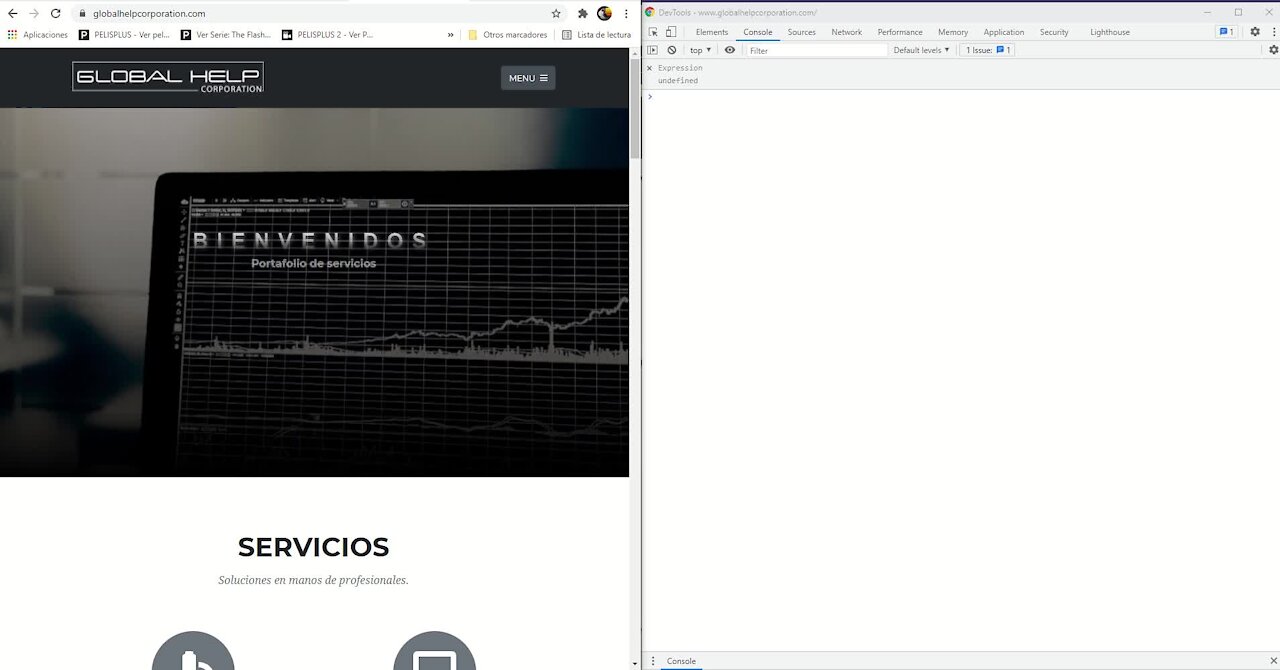Open the Chrome extensions puzzle icon
Image resolution: width=1280 pixels, height=670 pixels.
(583, 14)
